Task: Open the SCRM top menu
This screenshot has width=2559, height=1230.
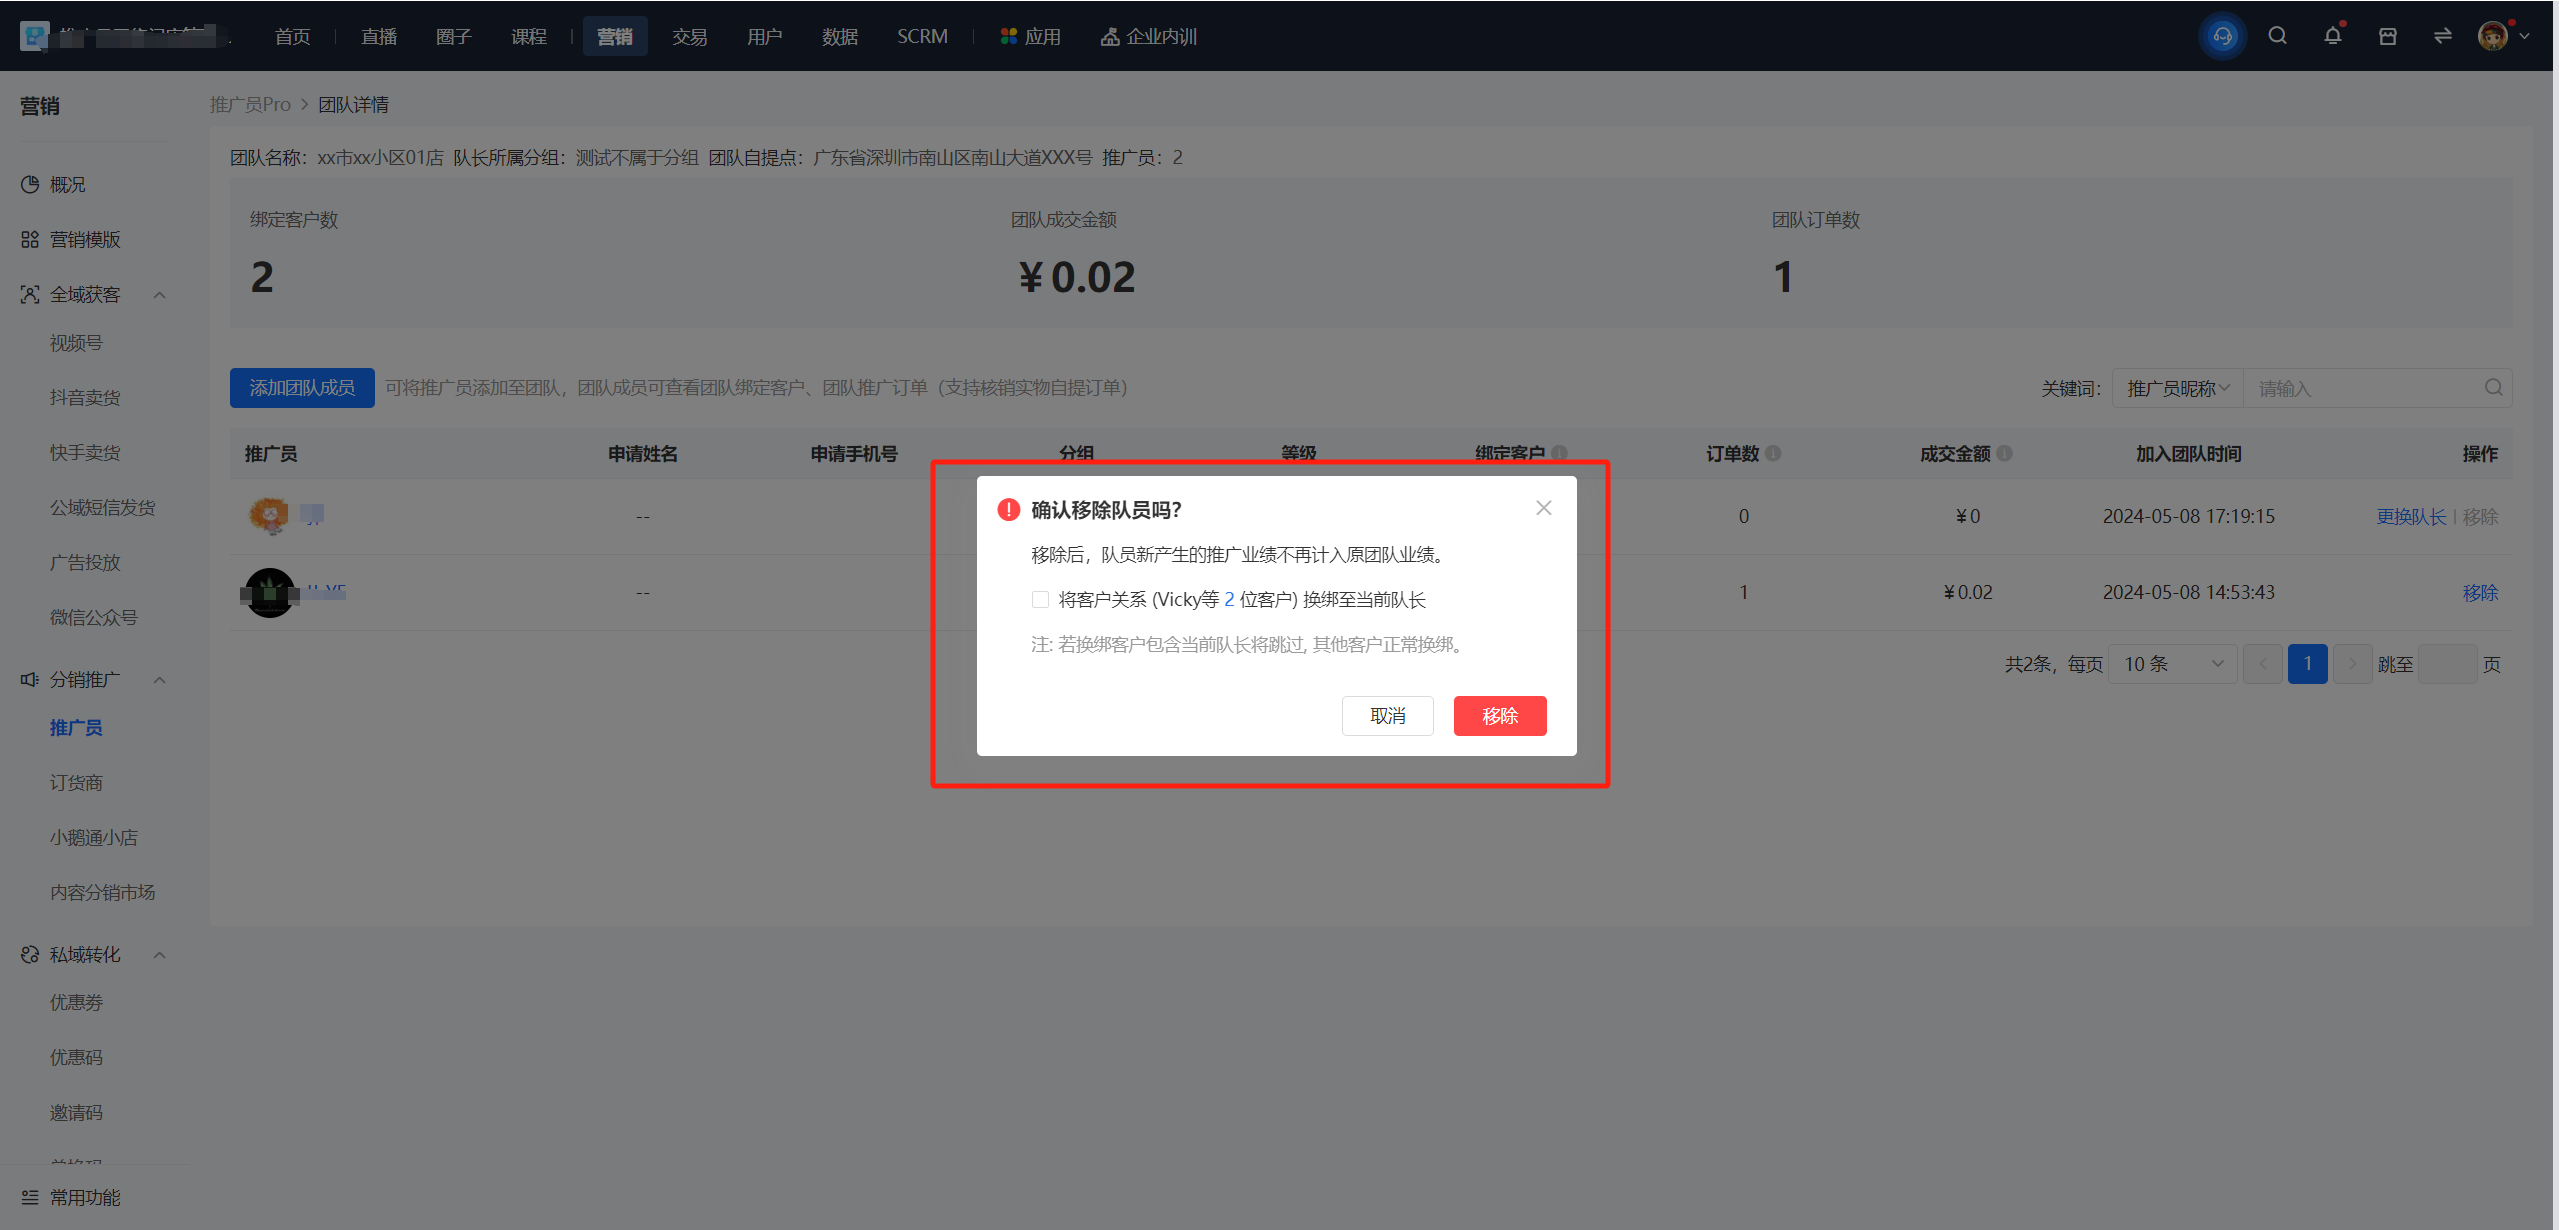Action: tap(922, 36)
